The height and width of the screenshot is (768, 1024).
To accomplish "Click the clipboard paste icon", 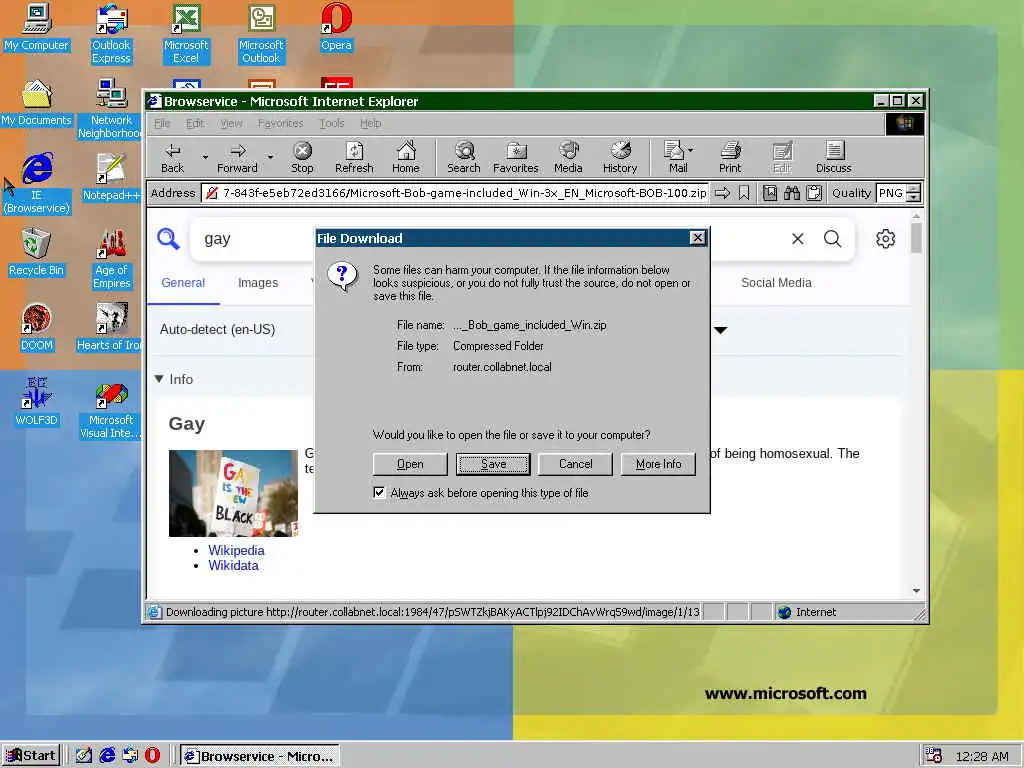I will tap(814, 193).
